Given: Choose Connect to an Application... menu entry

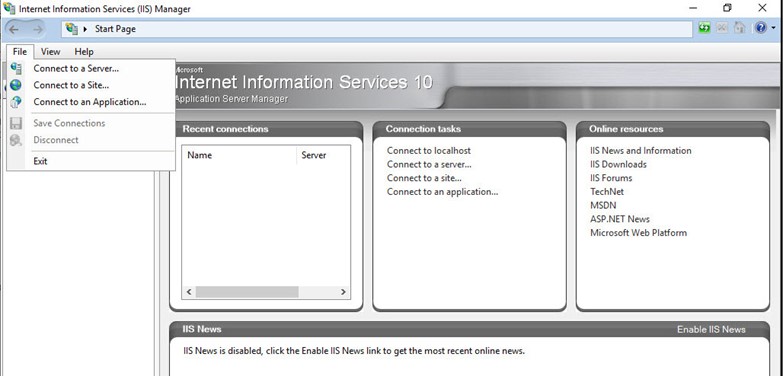Looking at the screenshot, I should tap(91, 102).
